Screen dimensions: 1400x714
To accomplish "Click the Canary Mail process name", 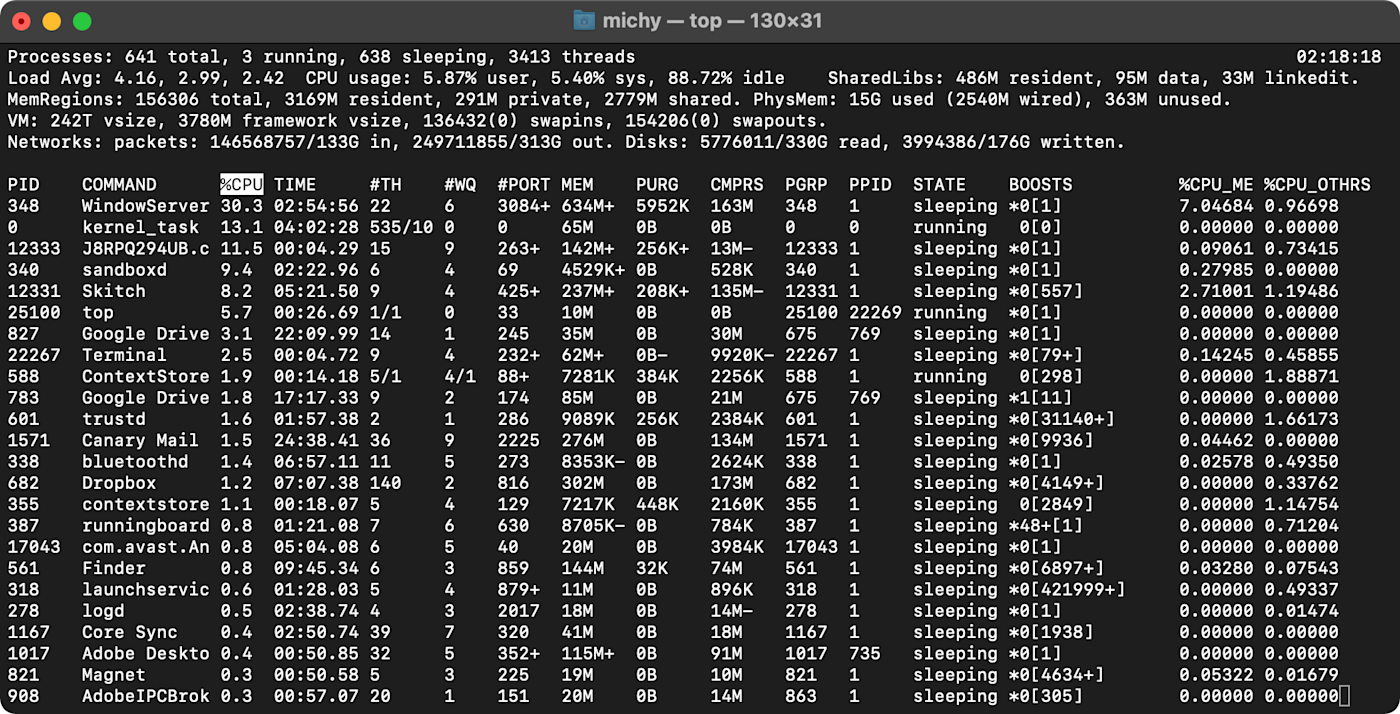I will point(140,440).
